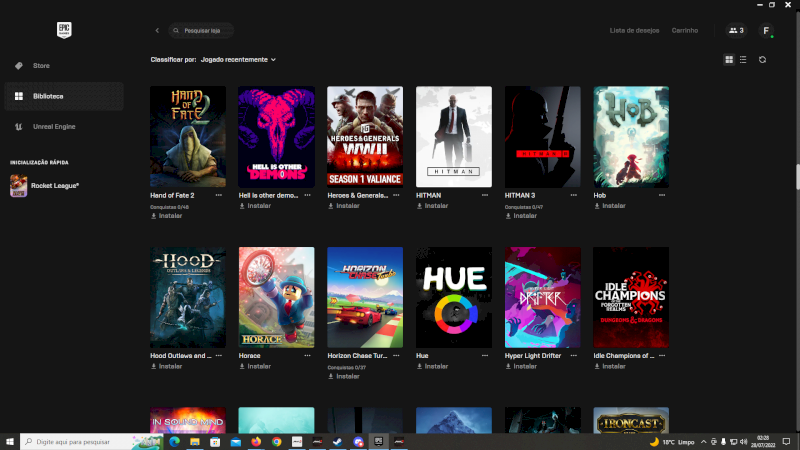800x450 pixels.
Task: Open the Windows Start menu
Action: pos(10,441)
